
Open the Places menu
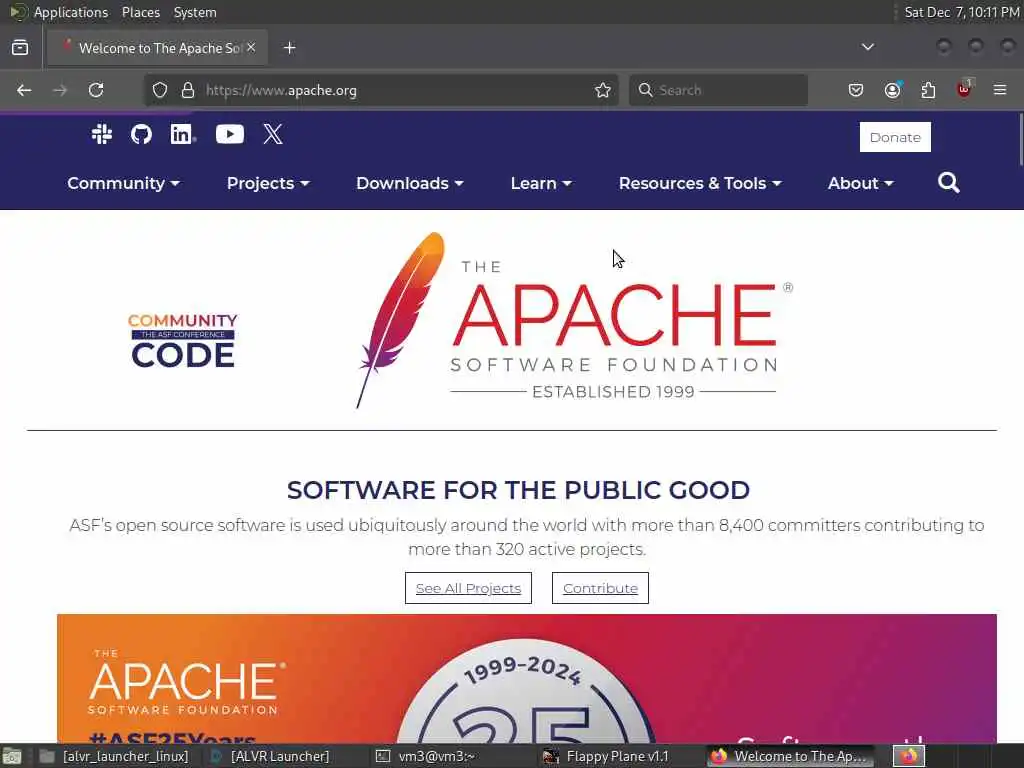point(140,12)
